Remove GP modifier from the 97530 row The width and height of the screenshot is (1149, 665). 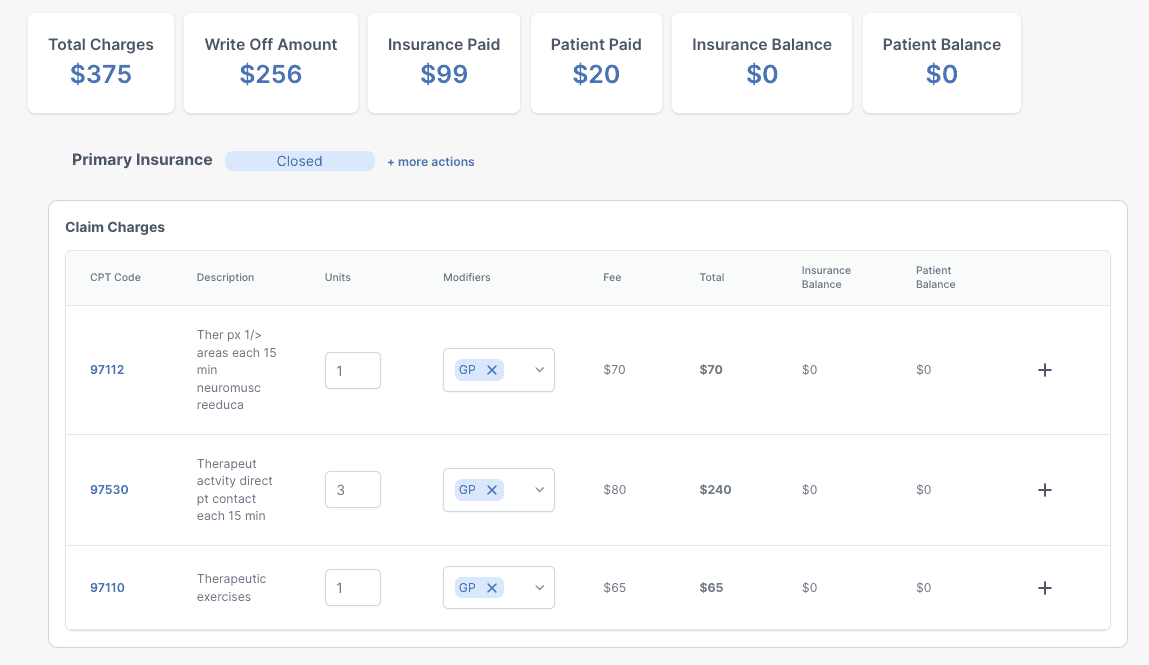click(x=492, y=490)
